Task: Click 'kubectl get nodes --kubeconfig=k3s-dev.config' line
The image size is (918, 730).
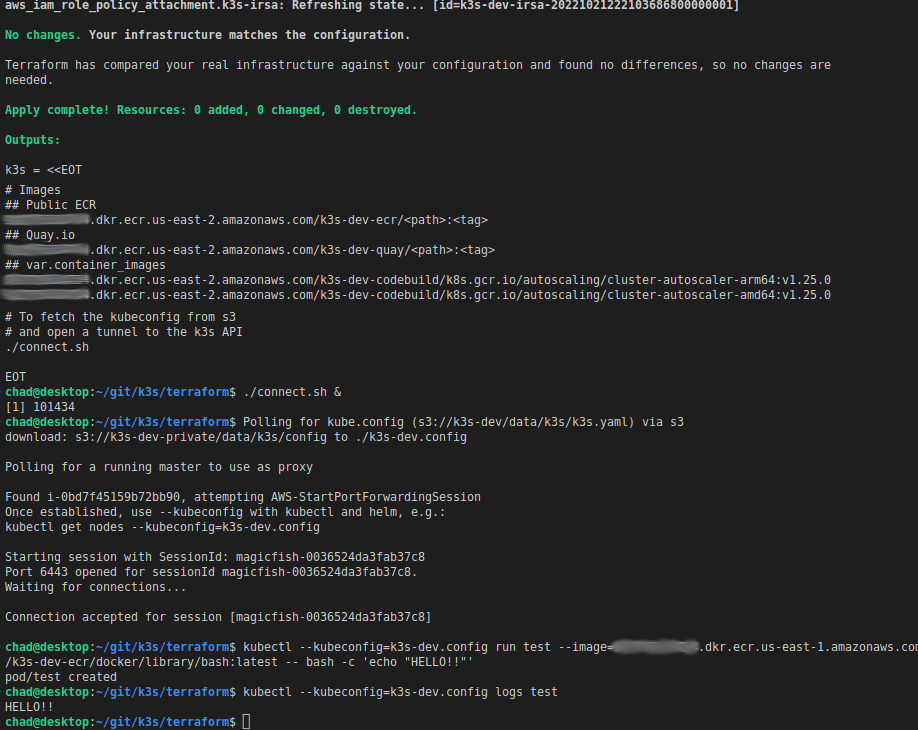Action: pyautogui.click(x=162, y=527)
